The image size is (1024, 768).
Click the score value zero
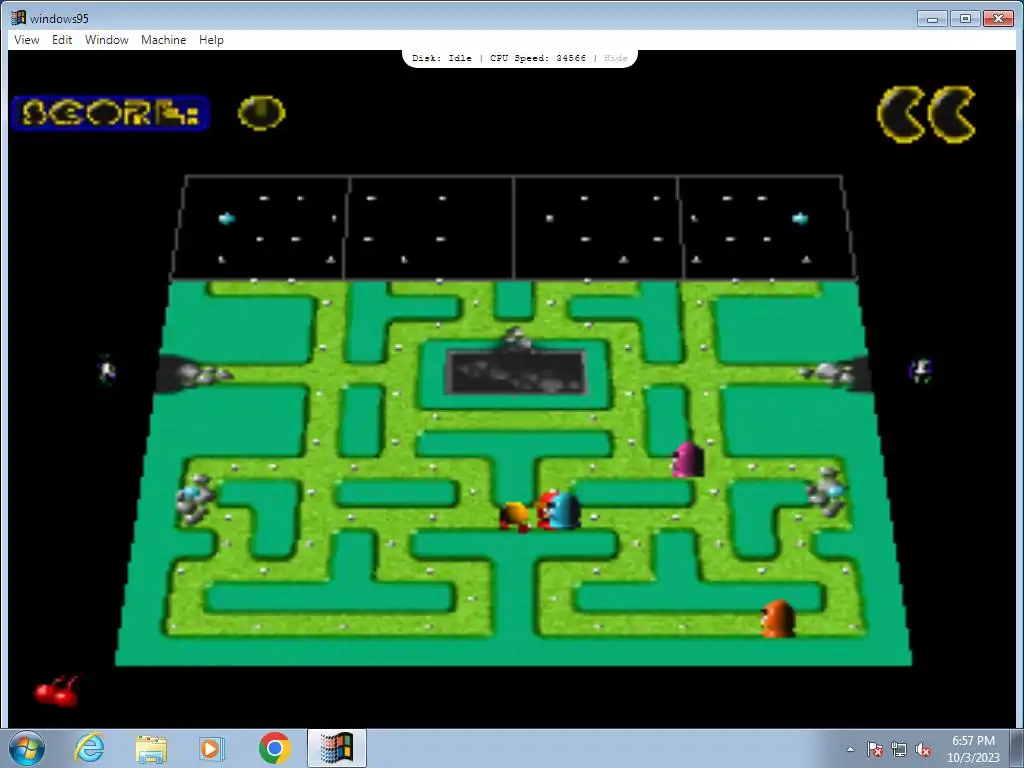(x=261, y=113)
